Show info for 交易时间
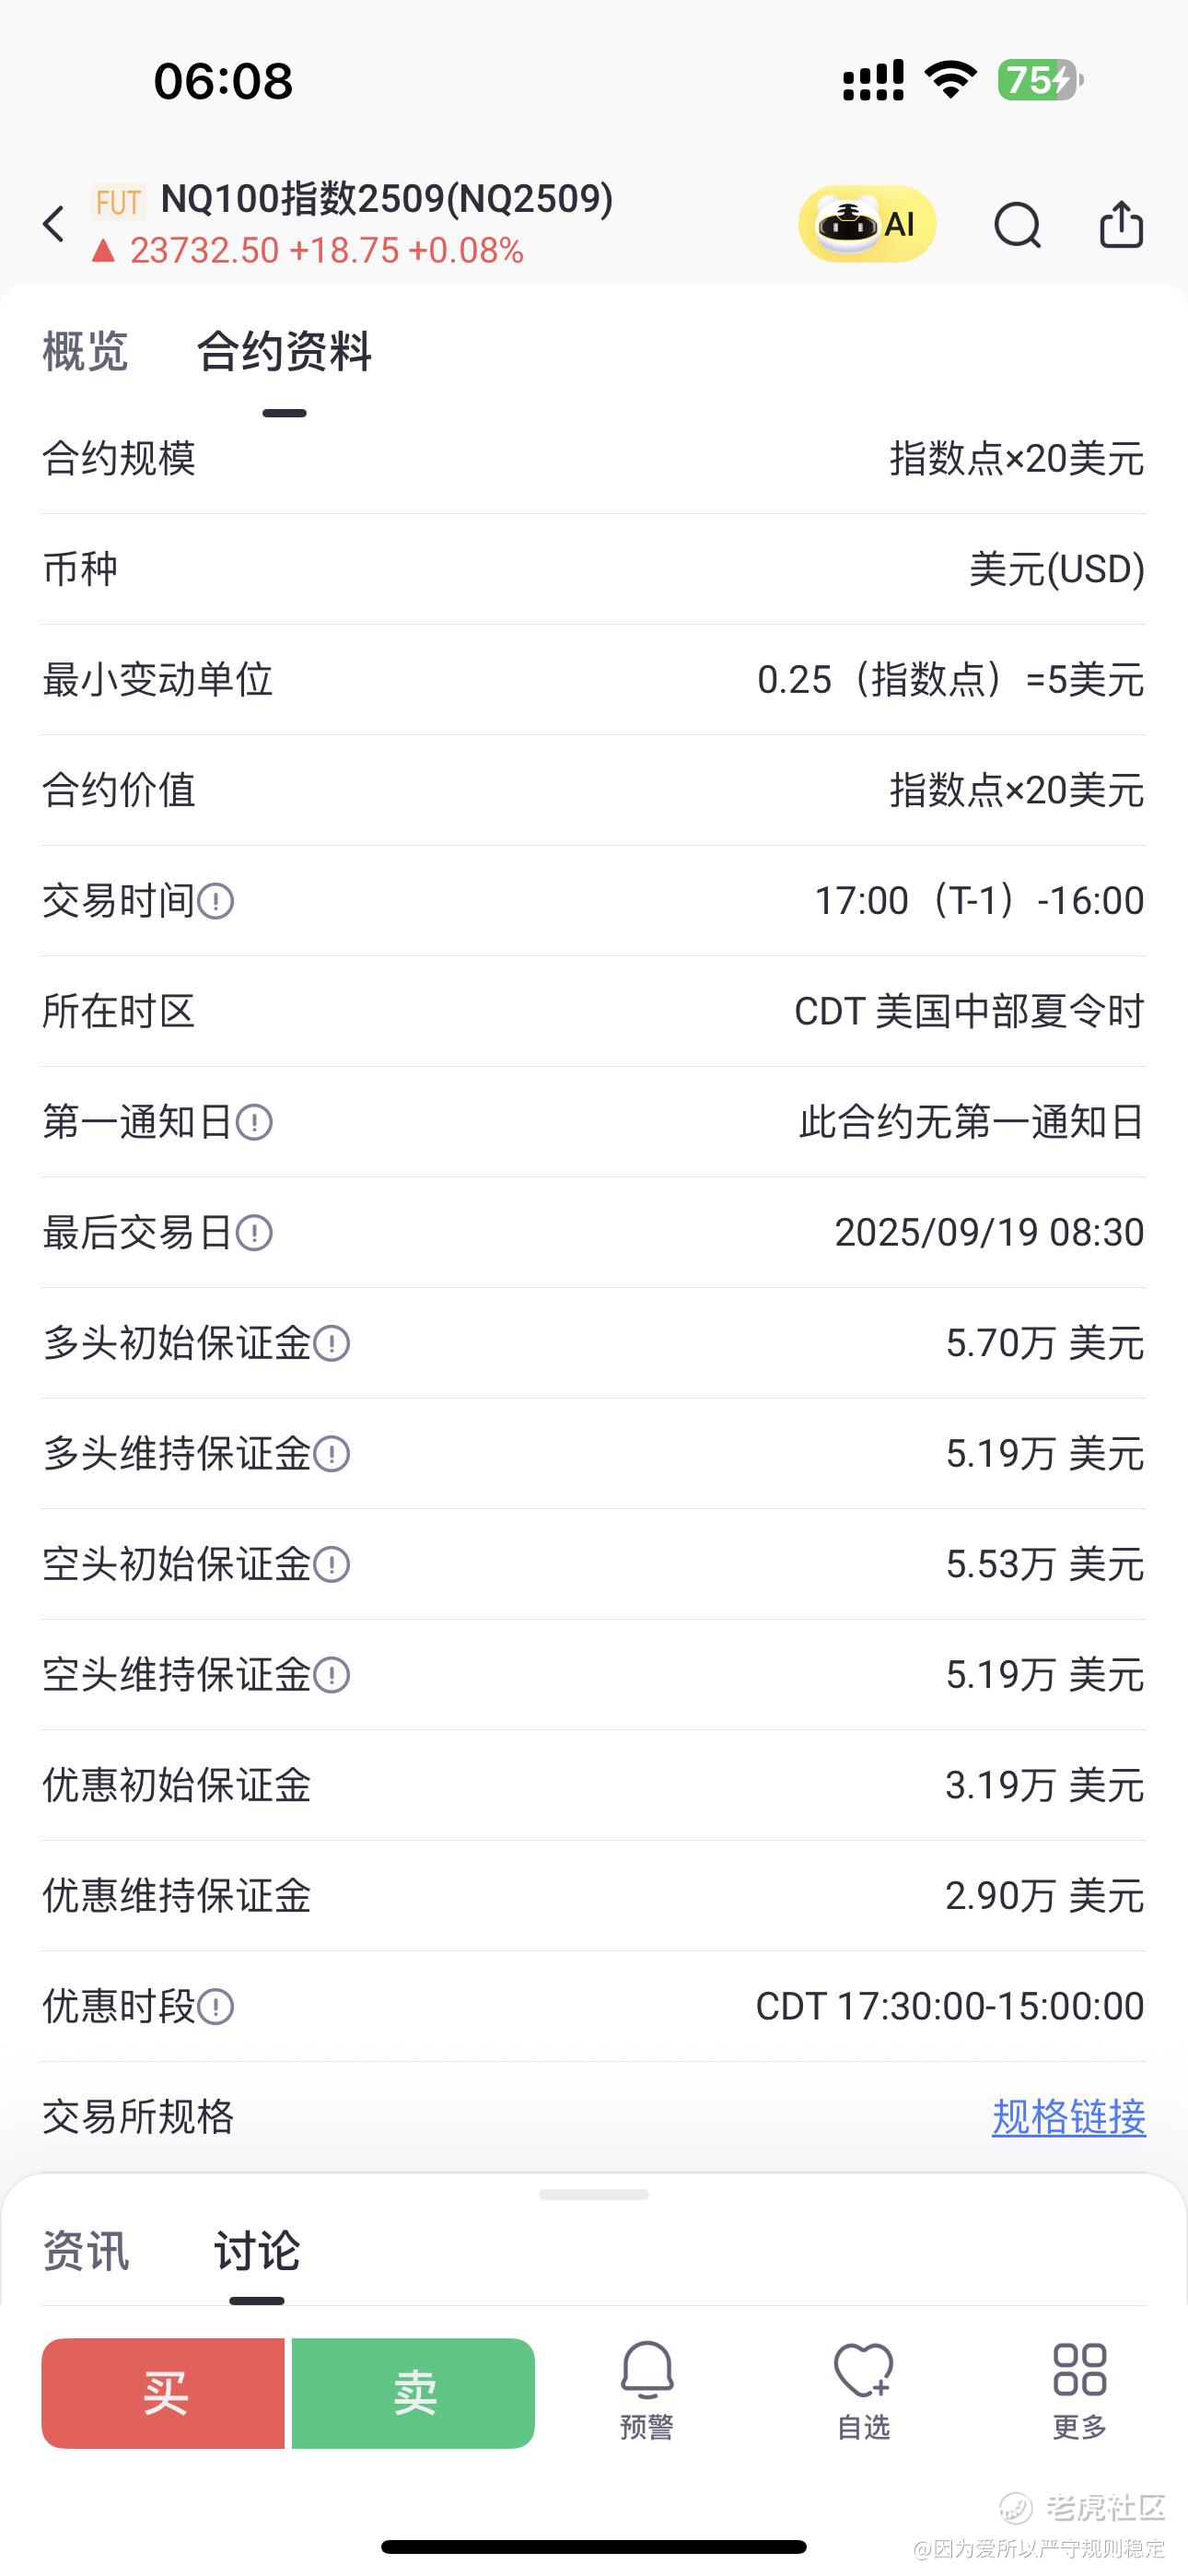The image size is (1188, 2576). (216, 901)
